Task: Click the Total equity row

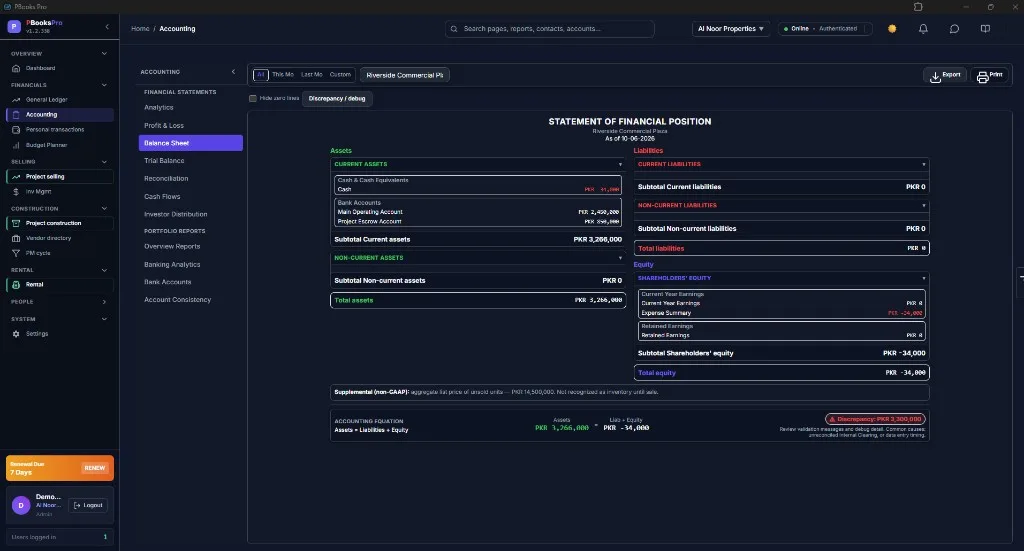Action: (782, 373)
